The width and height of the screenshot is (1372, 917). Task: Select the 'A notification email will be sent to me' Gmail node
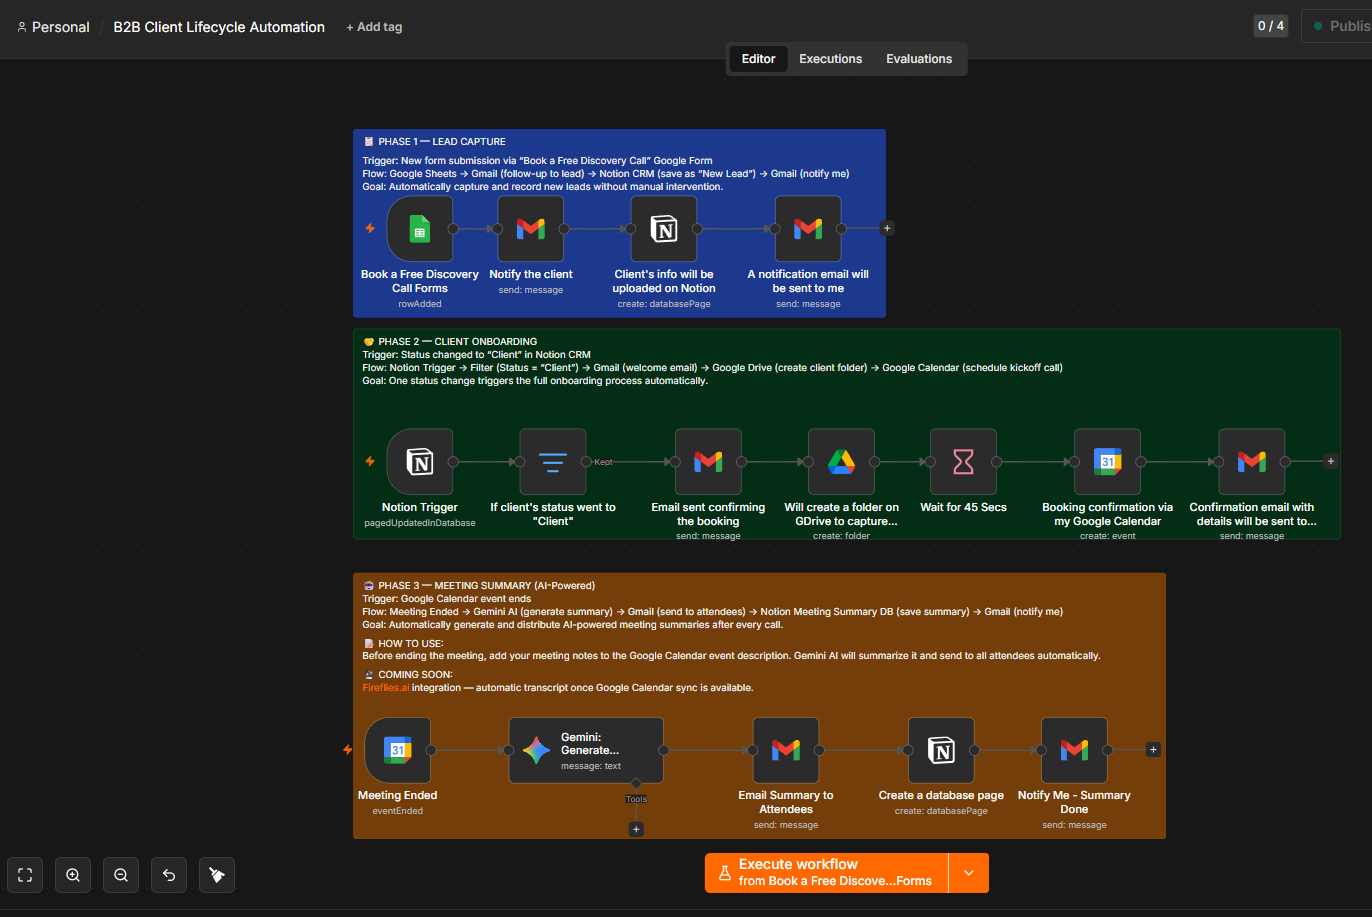click(808, 229)
